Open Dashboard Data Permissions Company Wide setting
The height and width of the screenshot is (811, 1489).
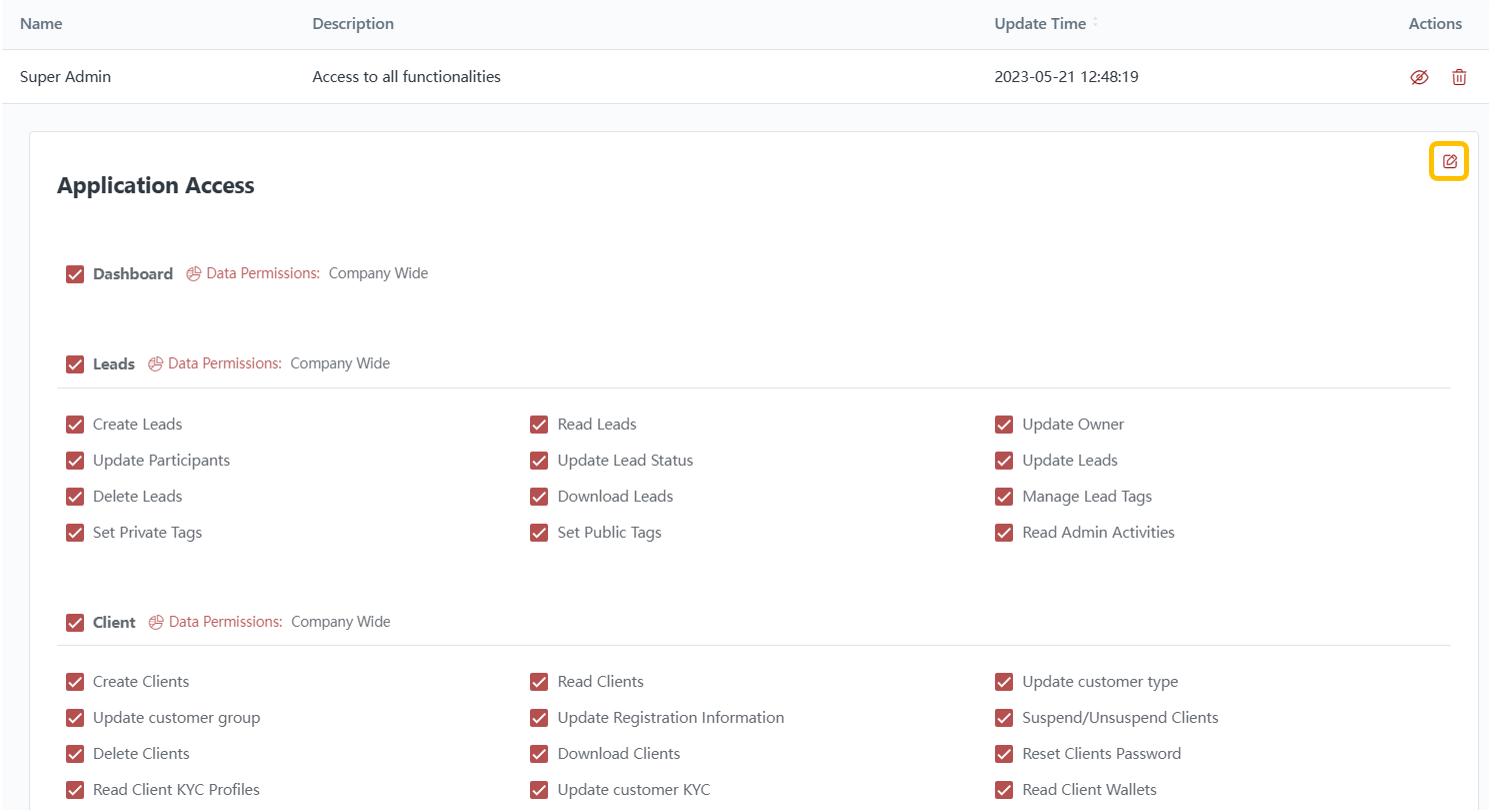(378, 274)
